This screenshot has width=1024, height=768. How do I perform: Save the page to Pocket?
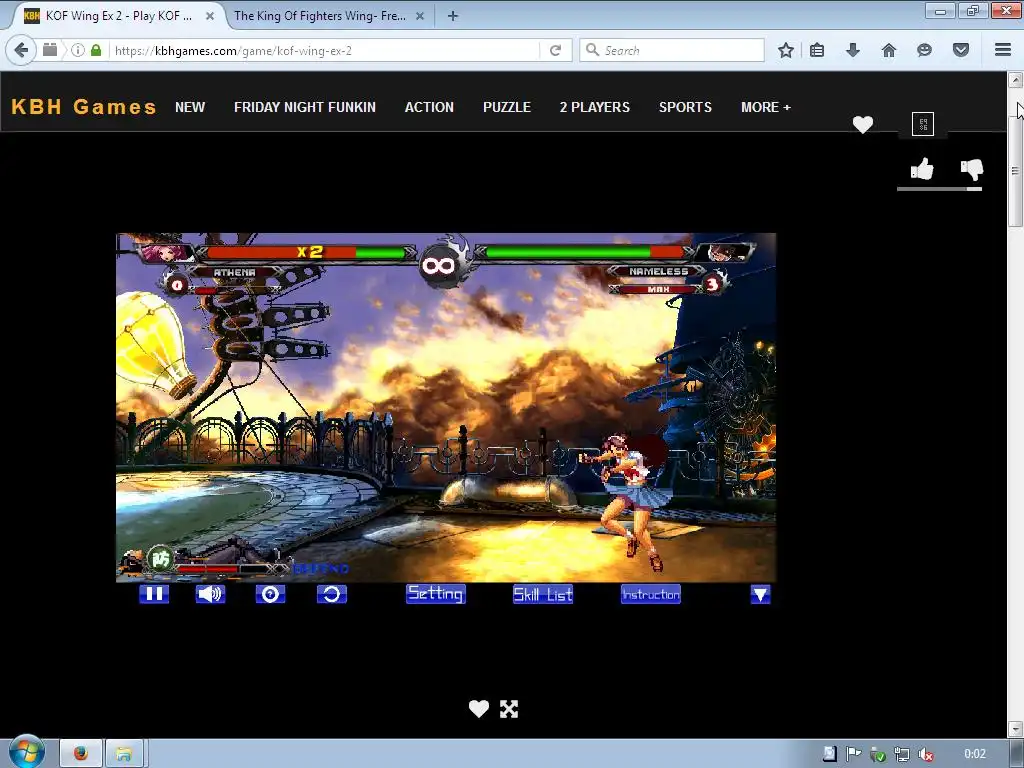961,50
